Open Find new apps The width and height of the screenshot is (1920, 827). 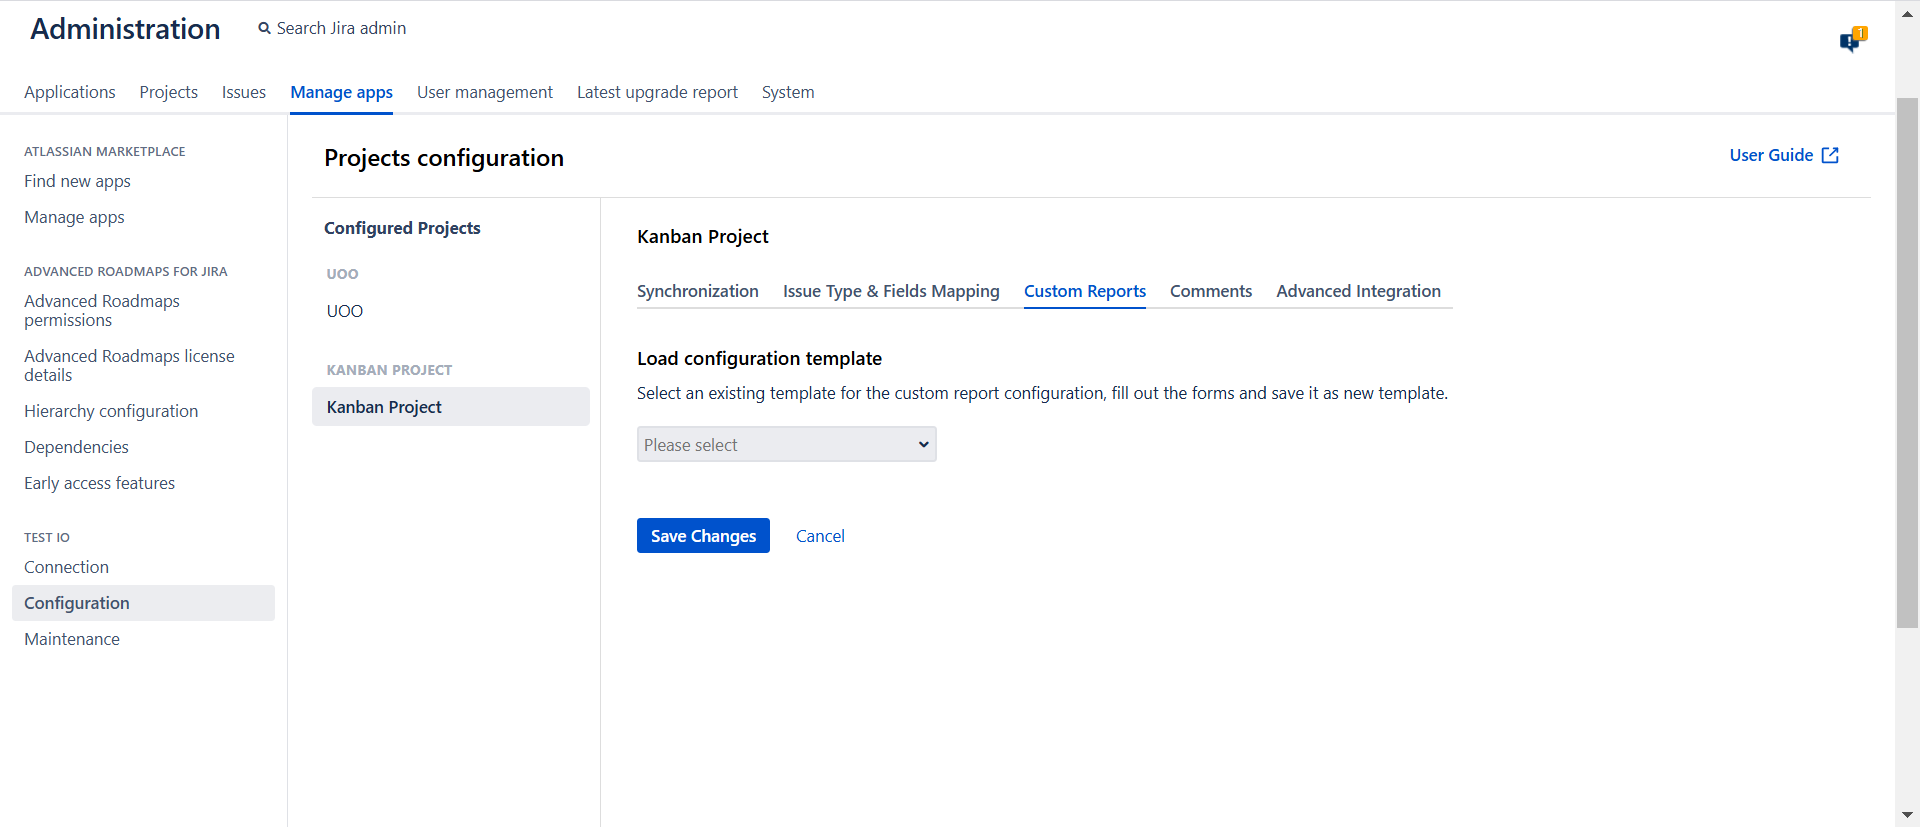tap(77, 181)
